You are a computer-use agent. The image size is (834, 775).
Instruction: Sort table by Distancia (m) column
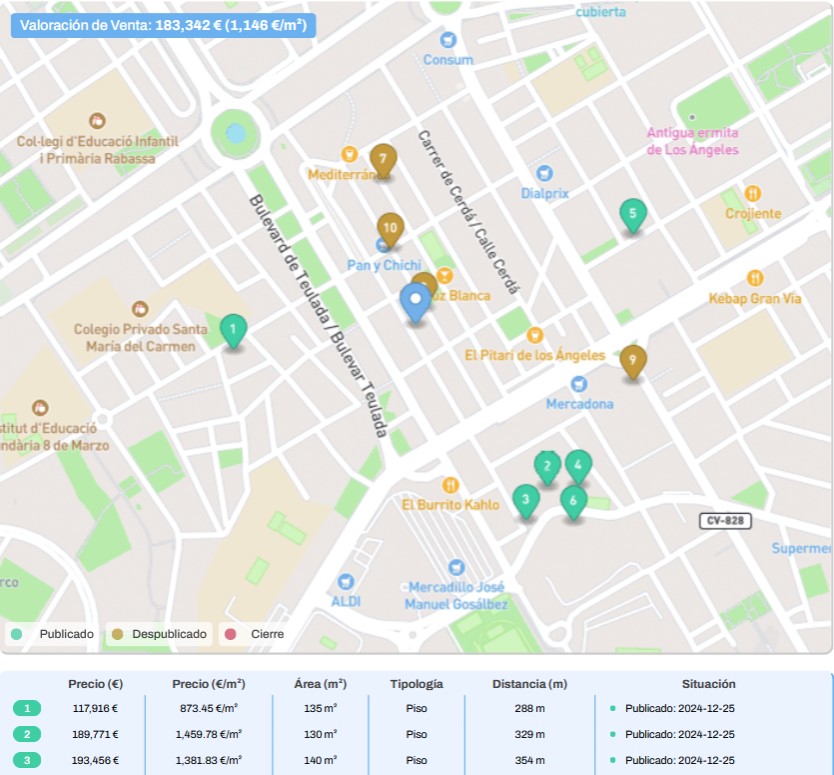pos(529,684)
